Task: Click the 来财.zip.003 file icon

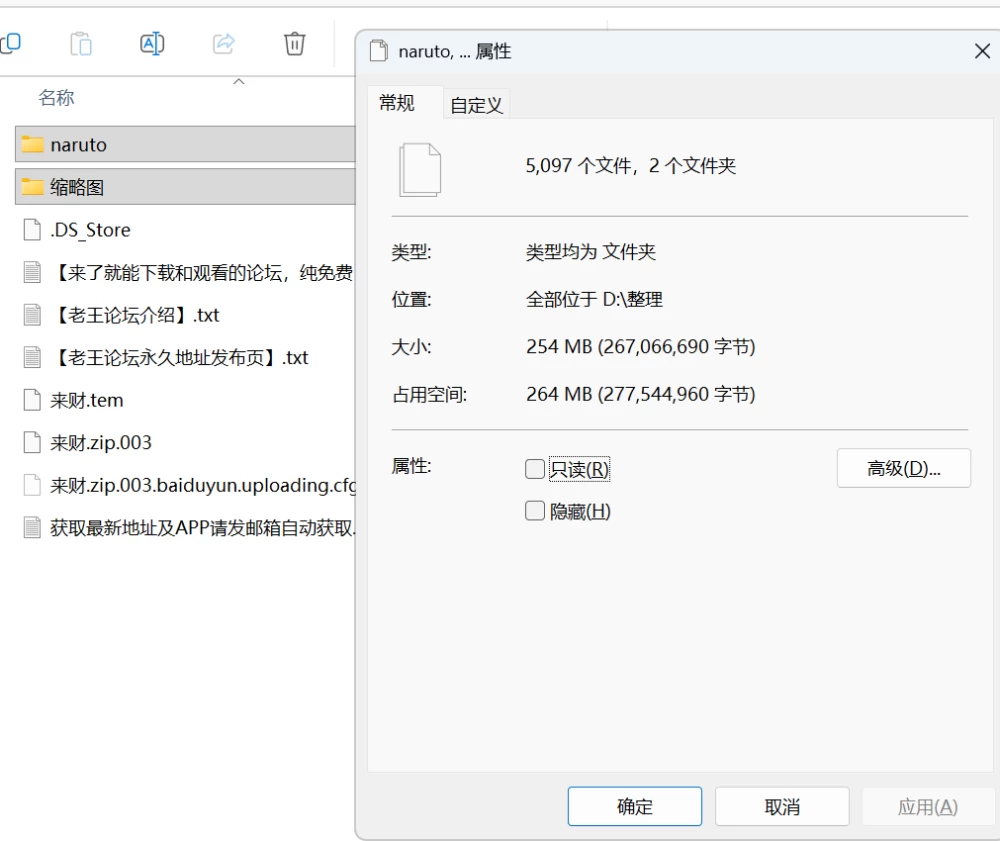Action: [32, 442]
